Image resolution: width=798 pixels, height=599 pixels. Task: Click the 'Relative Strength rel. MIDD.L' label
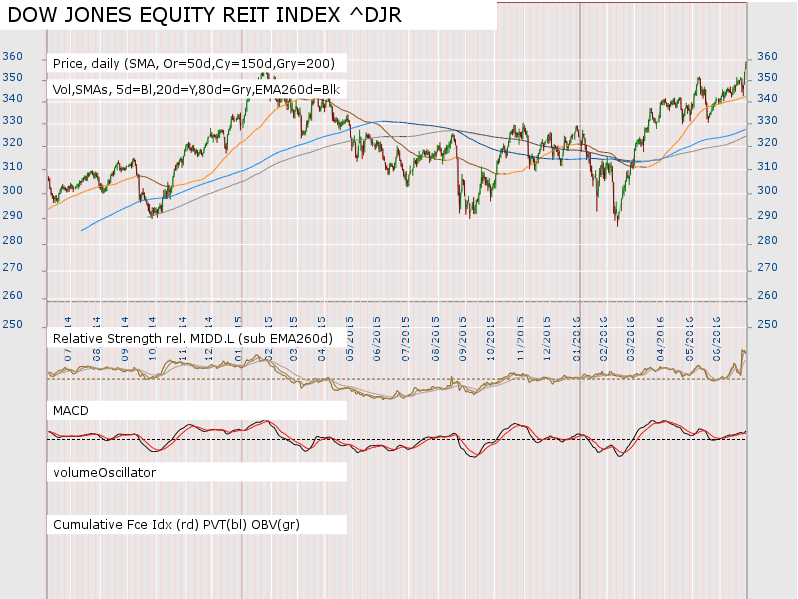point(193,338)
